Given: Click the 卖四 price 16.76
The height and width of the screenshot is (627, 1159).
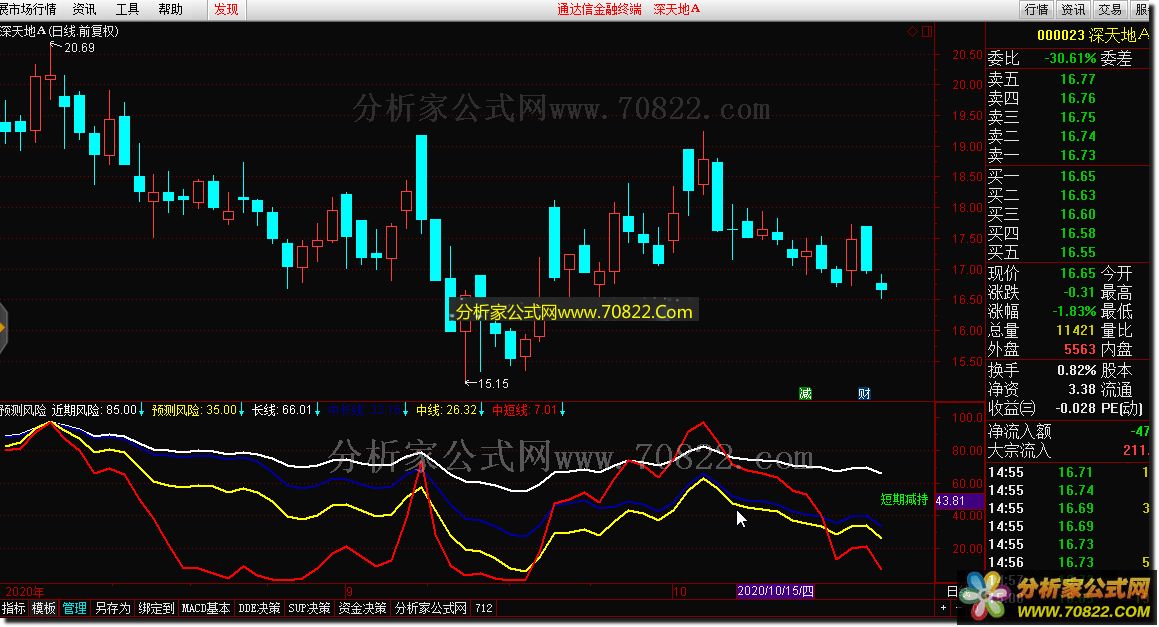Looking at the screenshot, I should 1078,98.
